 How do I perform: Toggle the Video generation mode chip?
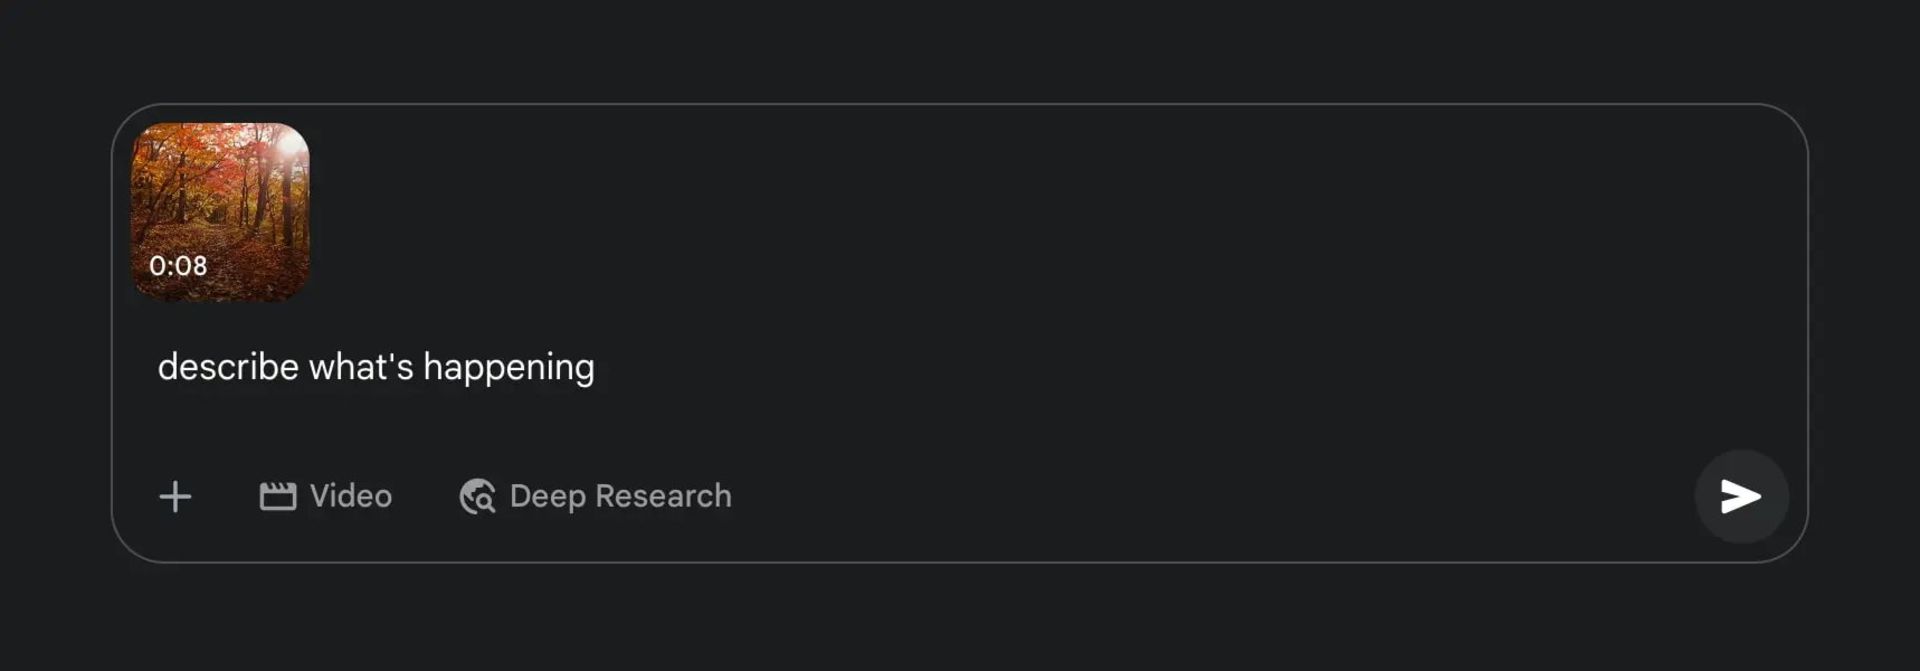click(326, 496)
